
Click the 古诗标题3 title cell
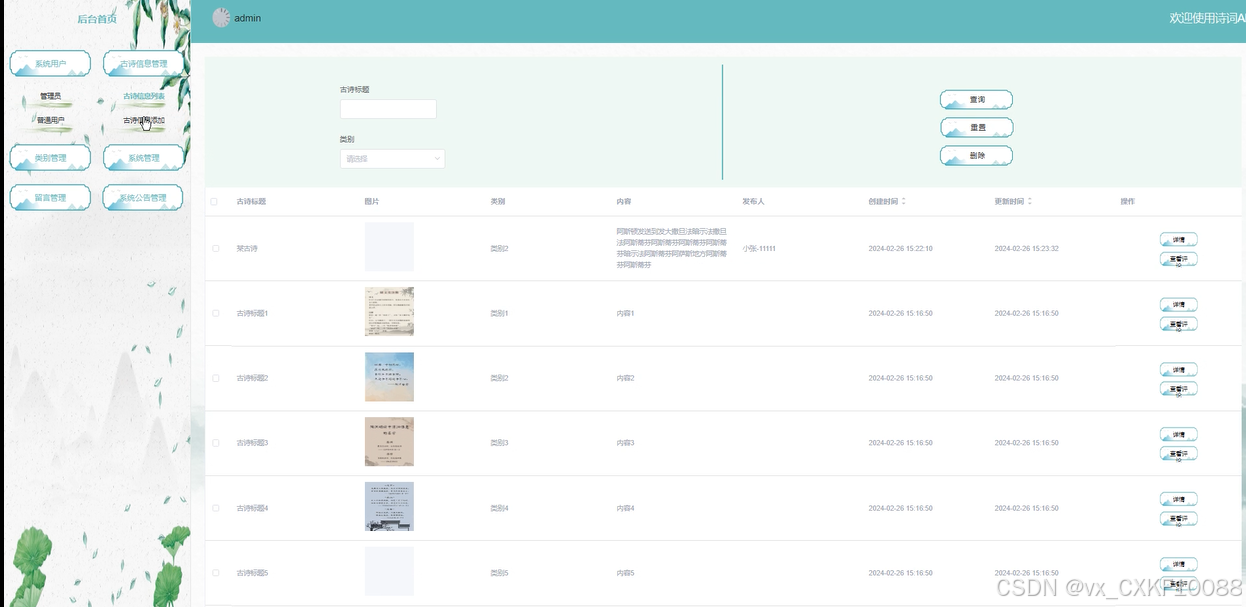click(x=252, y=443)
